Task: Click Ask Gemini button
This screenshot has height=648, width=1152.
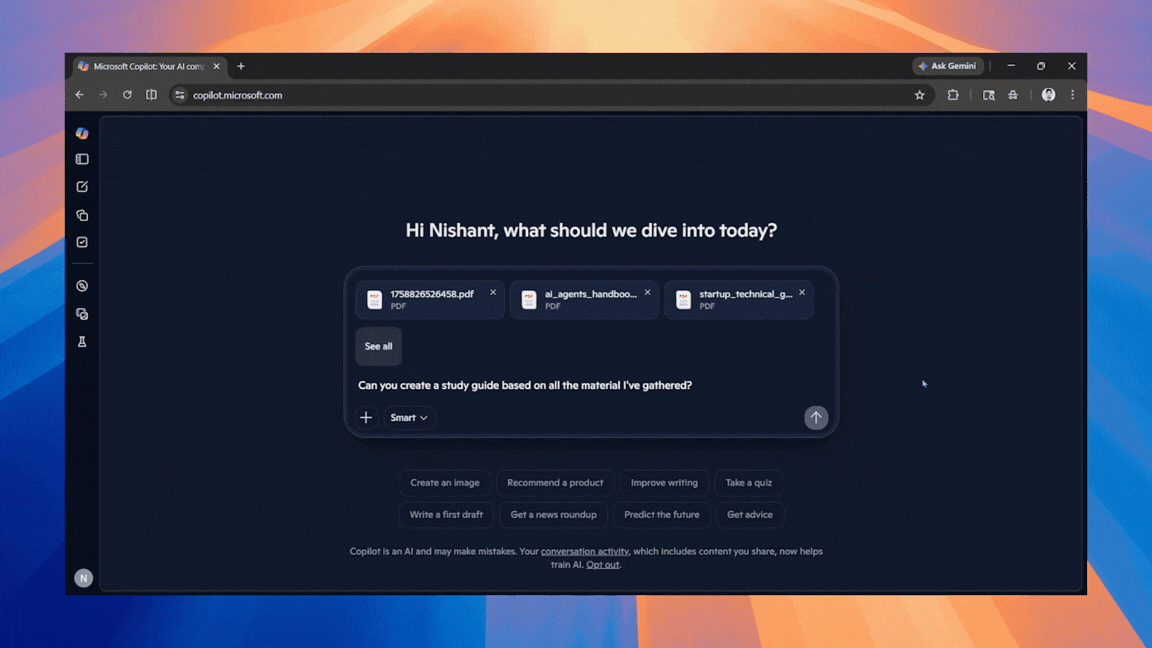Action: coord(948,66)
